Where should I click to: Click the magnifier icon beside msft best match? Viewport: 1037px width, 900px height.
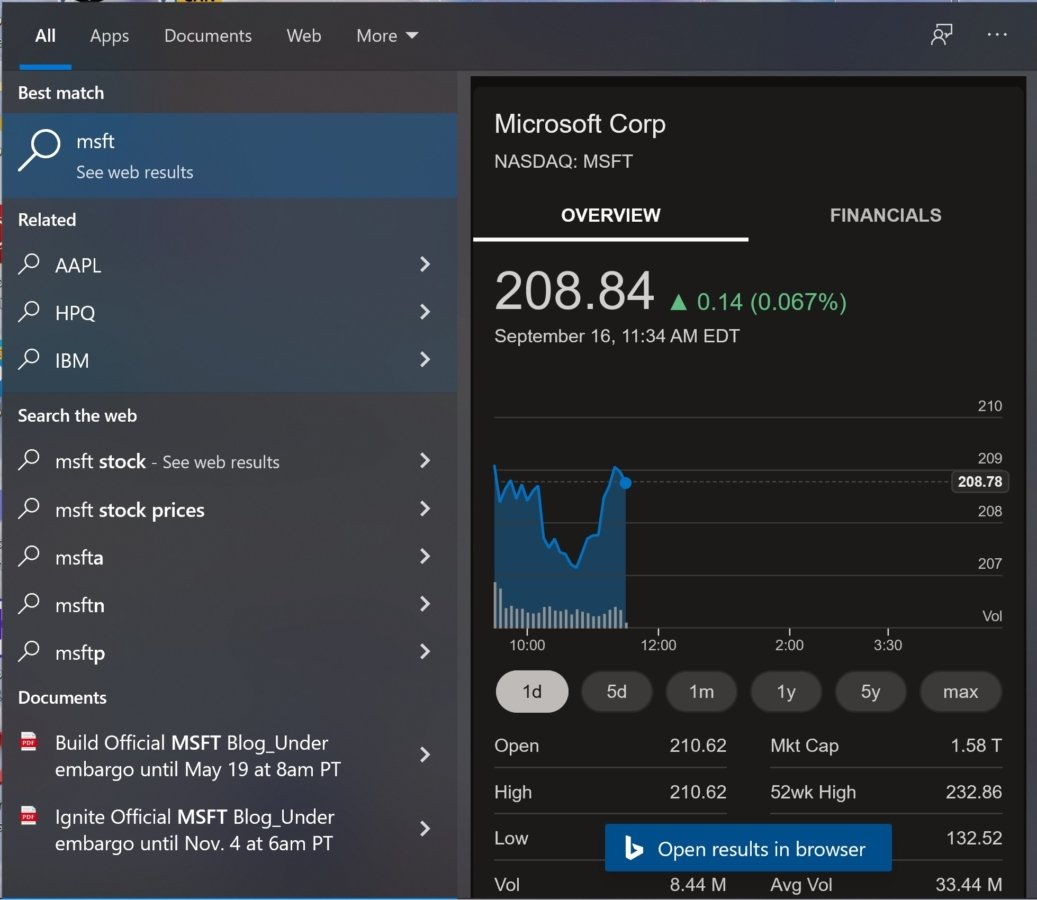coord(39,150)
